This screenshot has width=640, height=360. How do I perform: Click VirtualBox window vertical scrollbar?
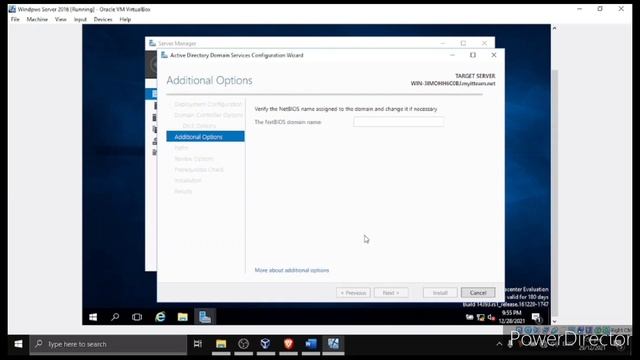click(554, 192)
